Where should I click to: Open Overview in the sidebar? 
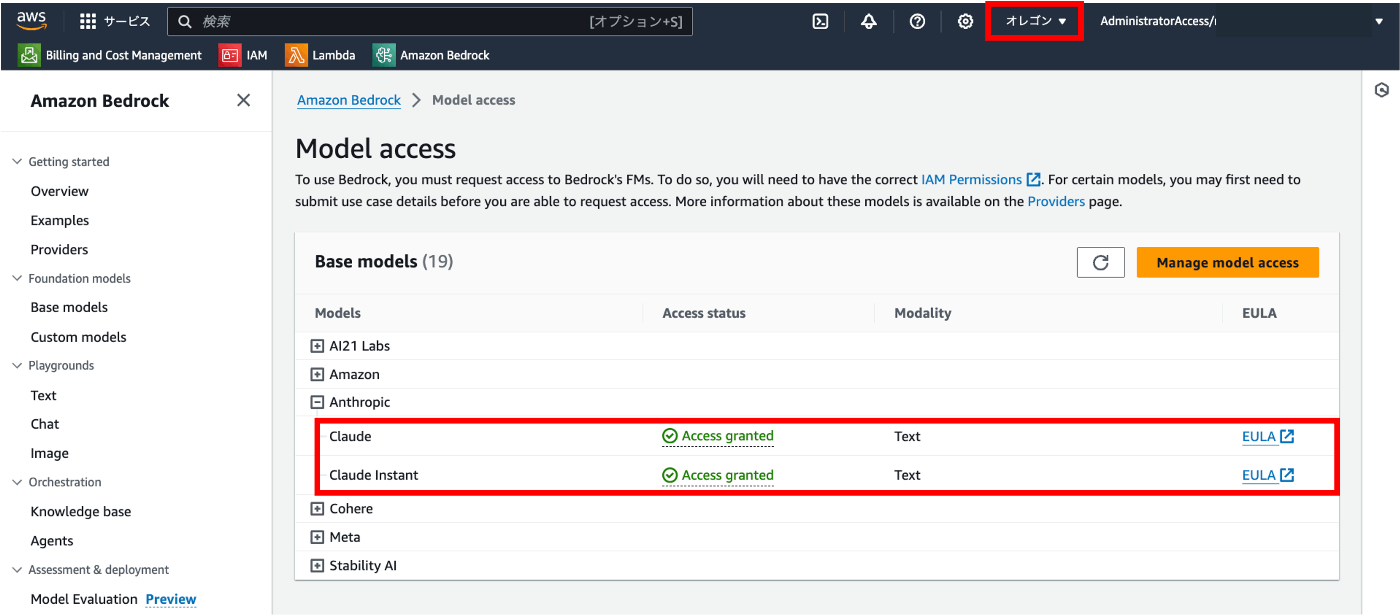(x=60, y=191)
